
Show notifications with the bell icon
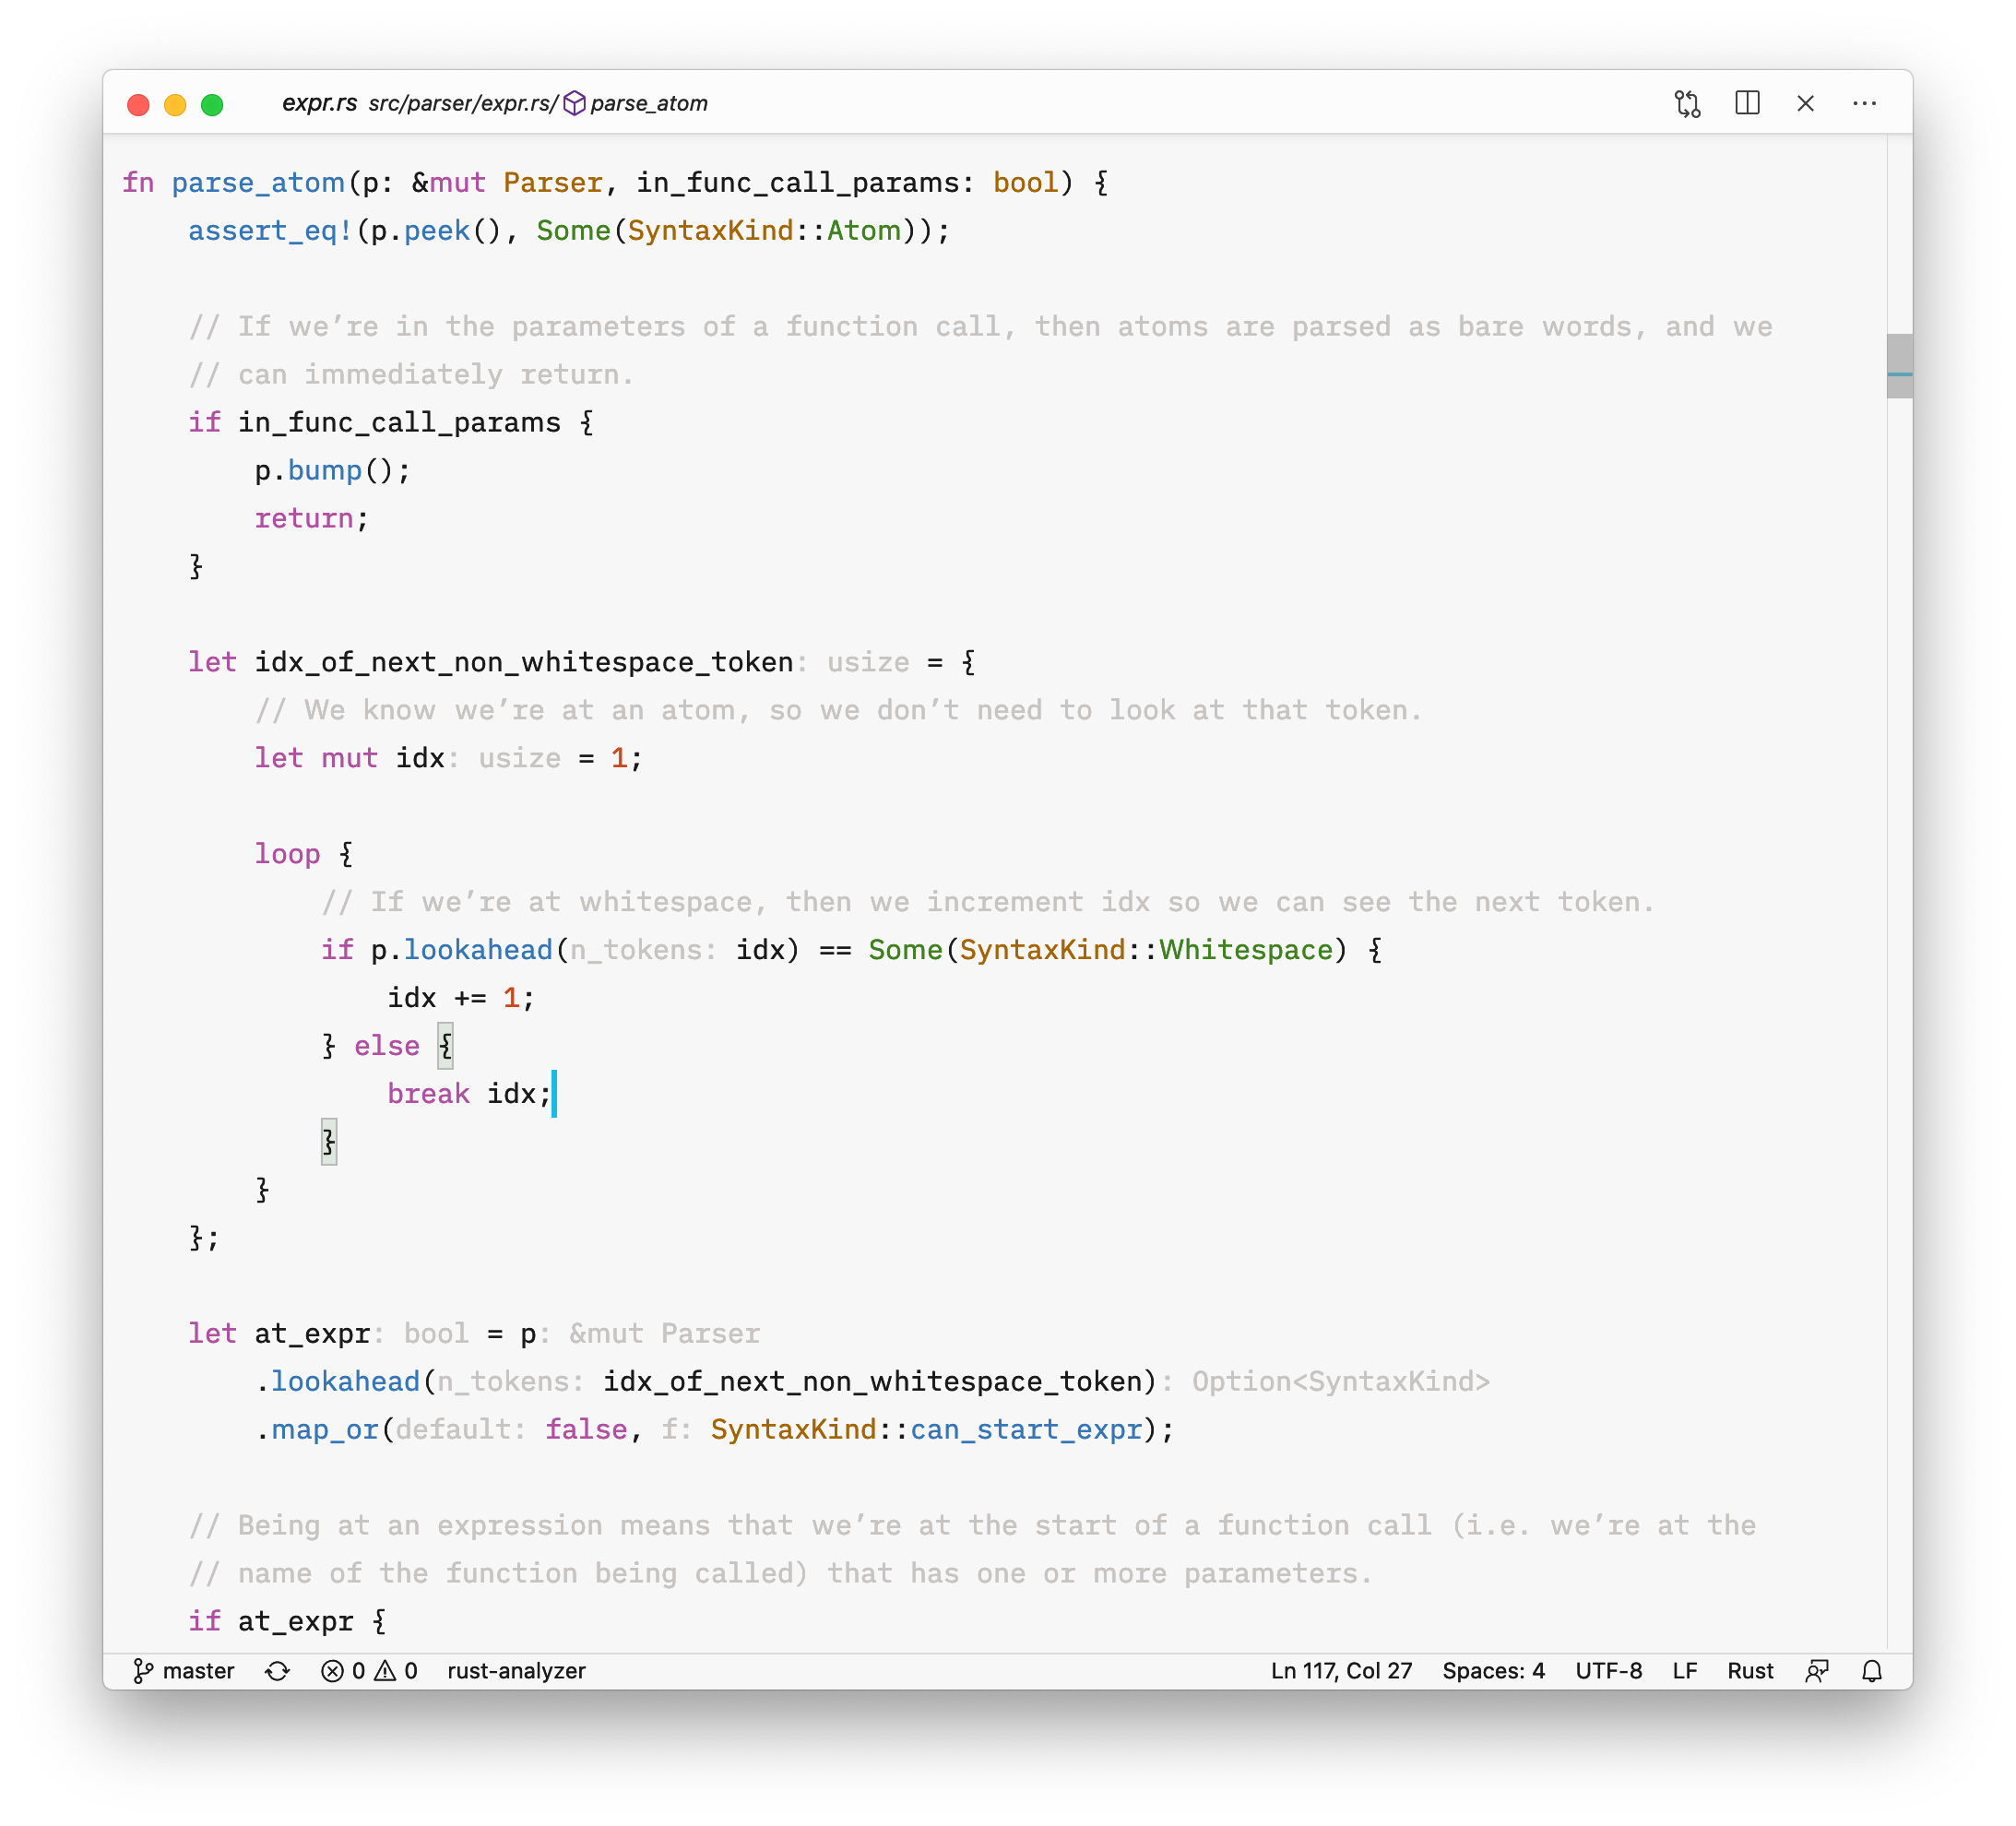click(1872, 1671)
